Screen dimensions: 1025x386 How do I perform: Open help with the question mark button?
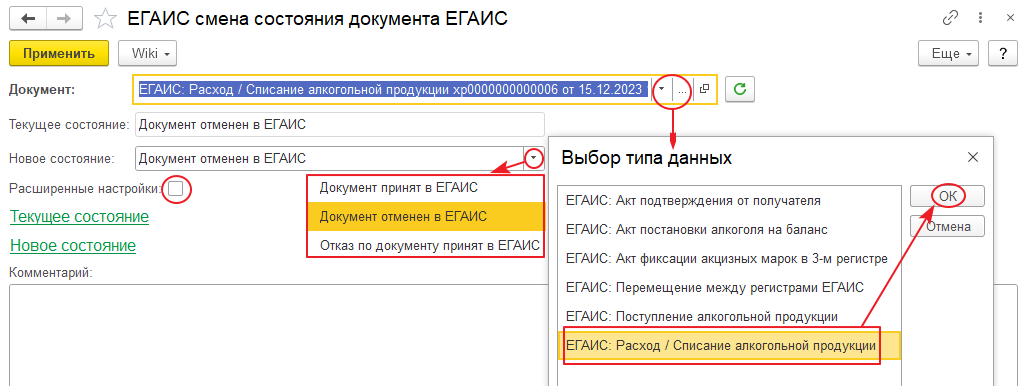[1002, 54]
